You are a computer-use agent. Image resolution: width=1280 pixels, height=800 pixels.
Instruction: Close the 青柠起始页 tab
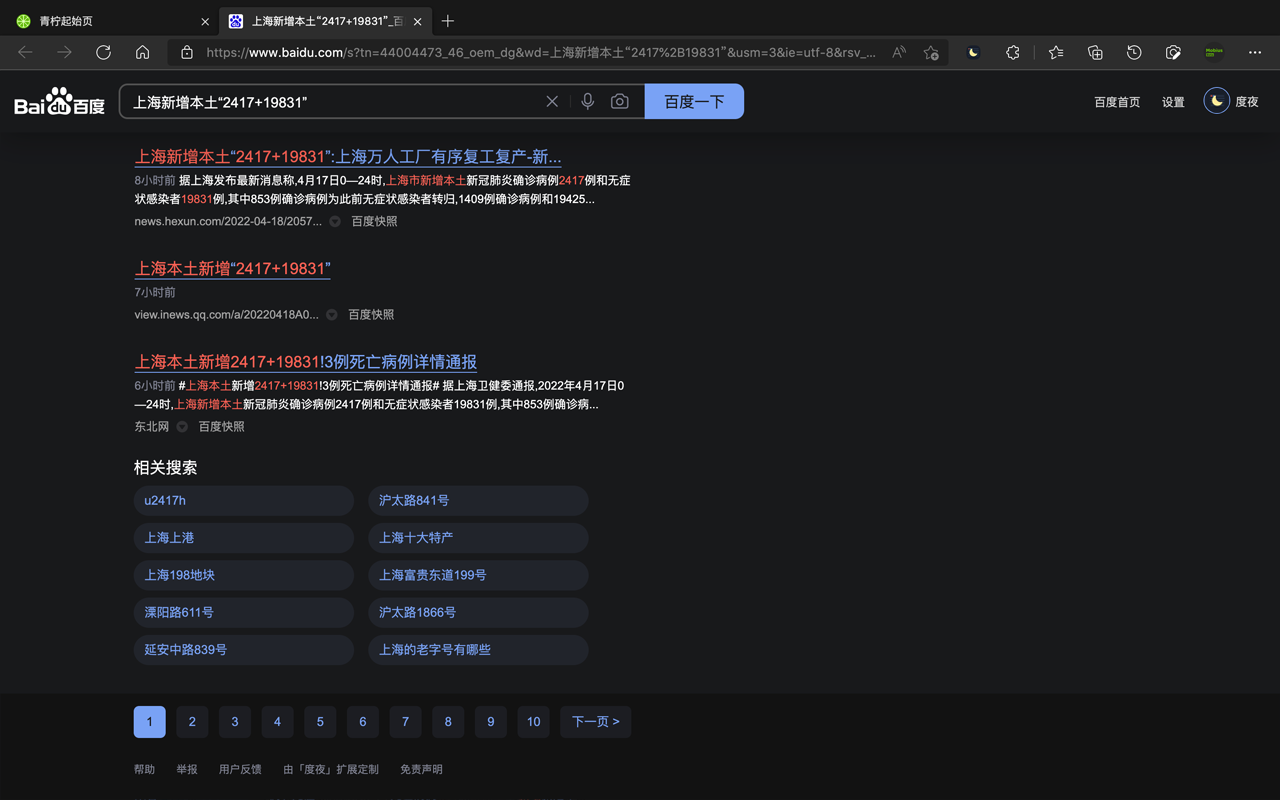(x=205, y=21)
